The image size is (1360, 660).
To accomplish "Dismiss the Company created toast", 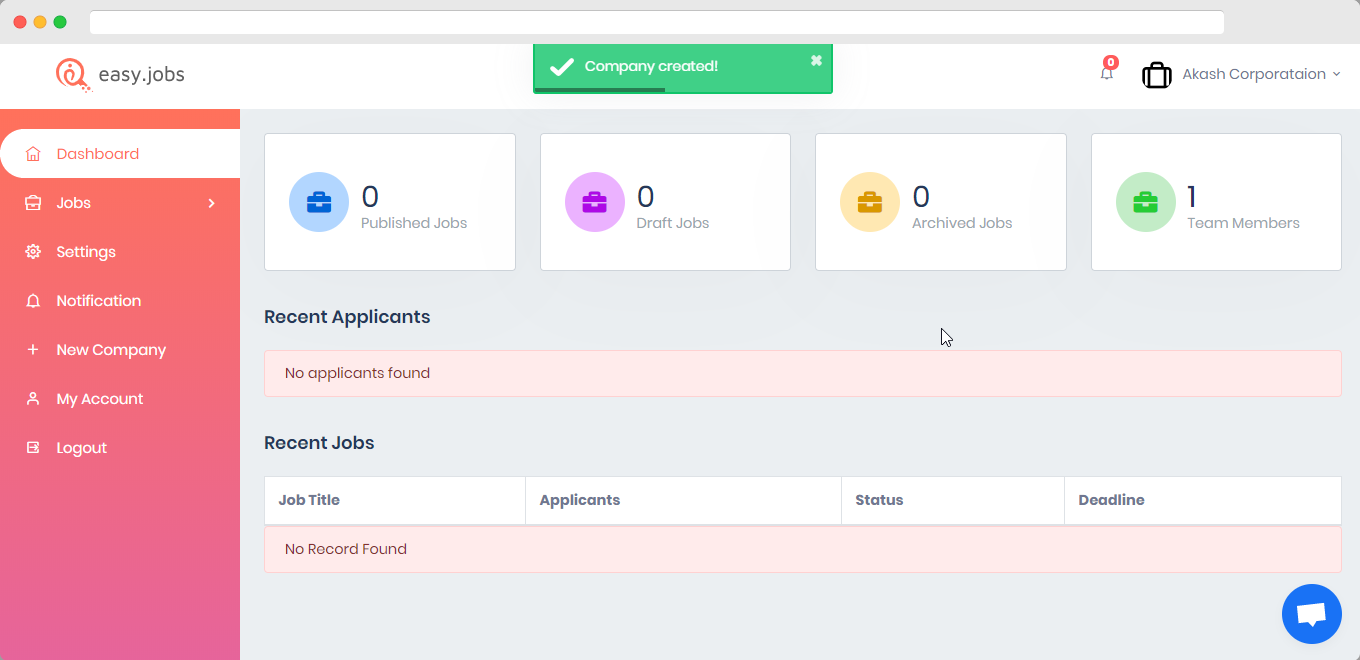I will tap(816, 60).
